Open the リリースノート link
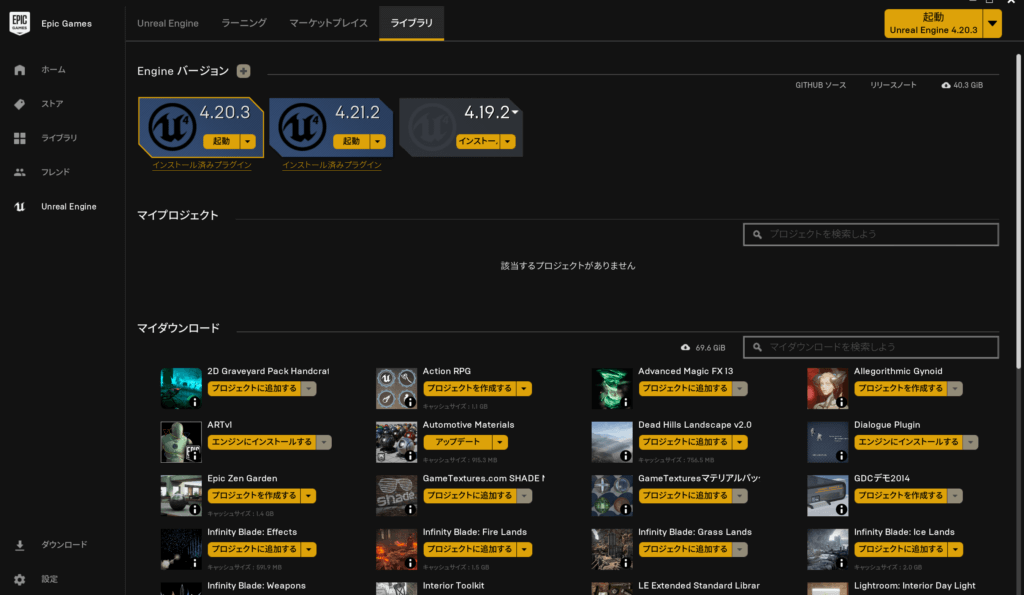1024x595 pixels. pyautogui.click(x=893, y=86)
